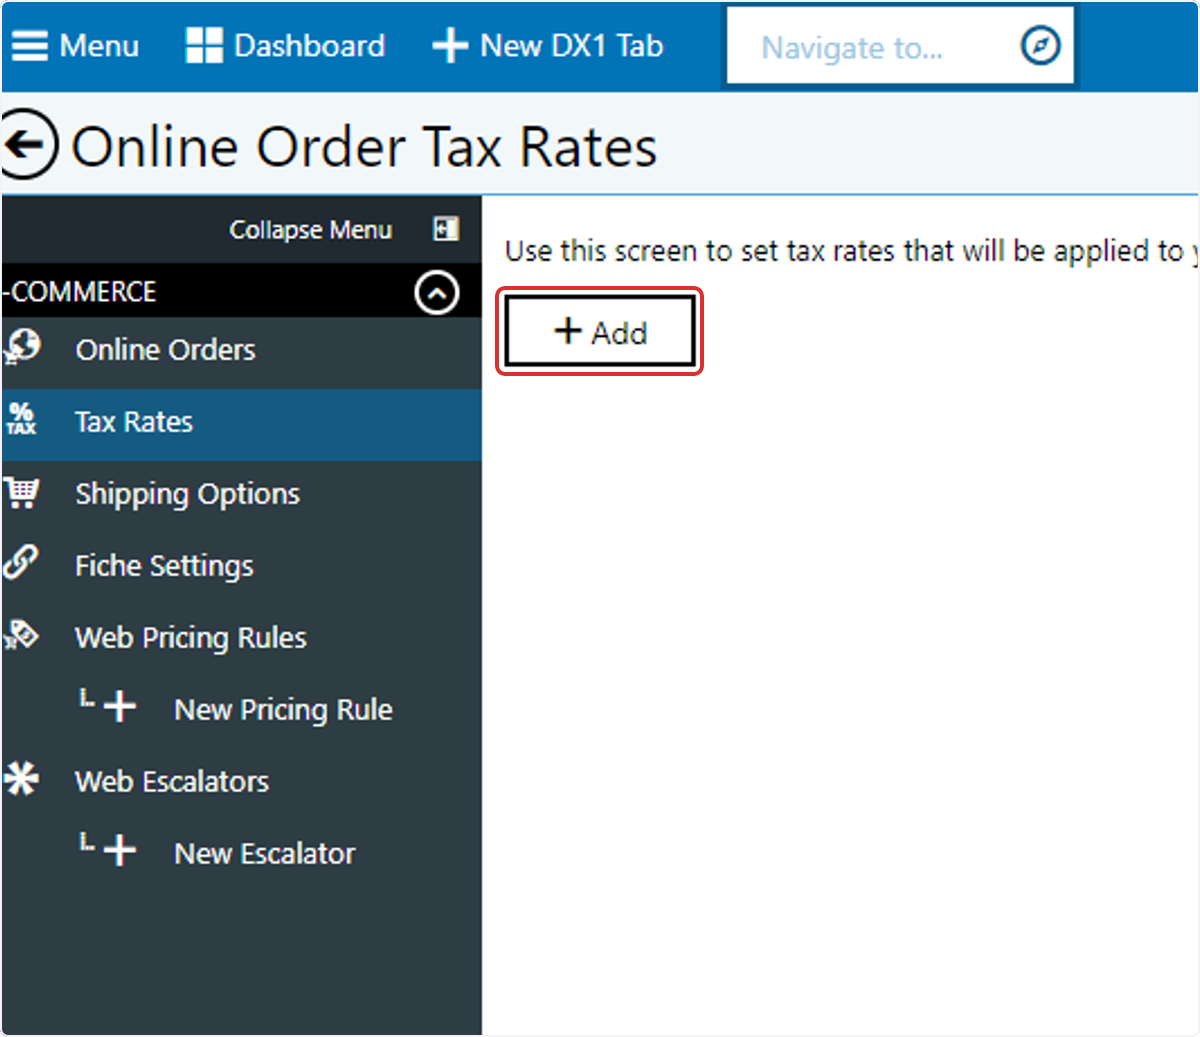Click New Escalator link

265,854
